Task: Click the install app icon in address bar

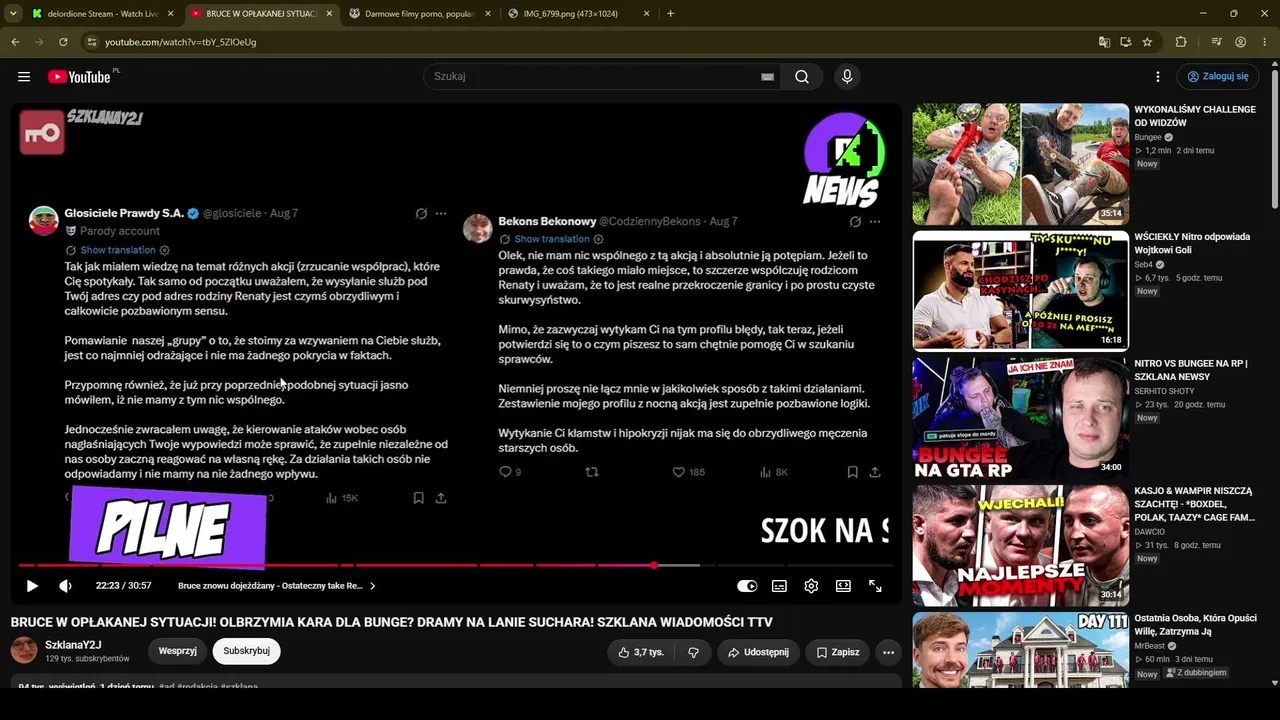Action: (1126, 42)
